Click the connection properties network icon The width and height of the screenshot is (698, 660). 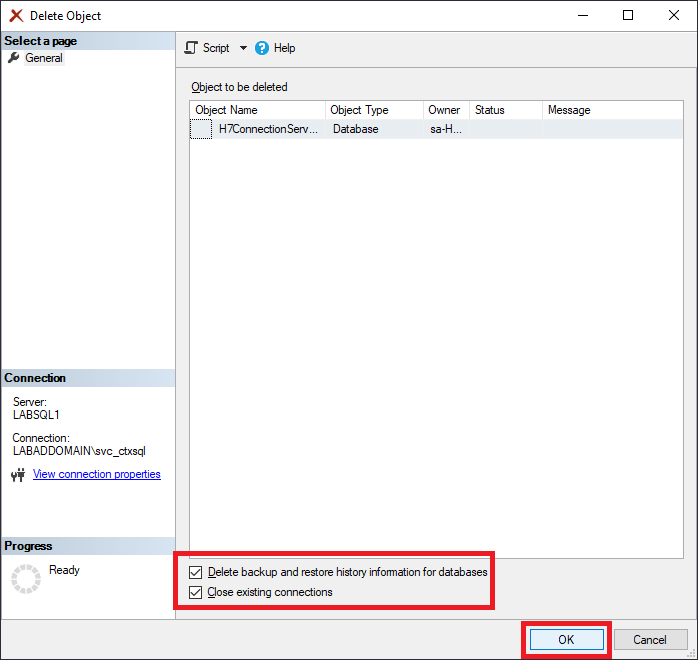[x=17, y=475]
